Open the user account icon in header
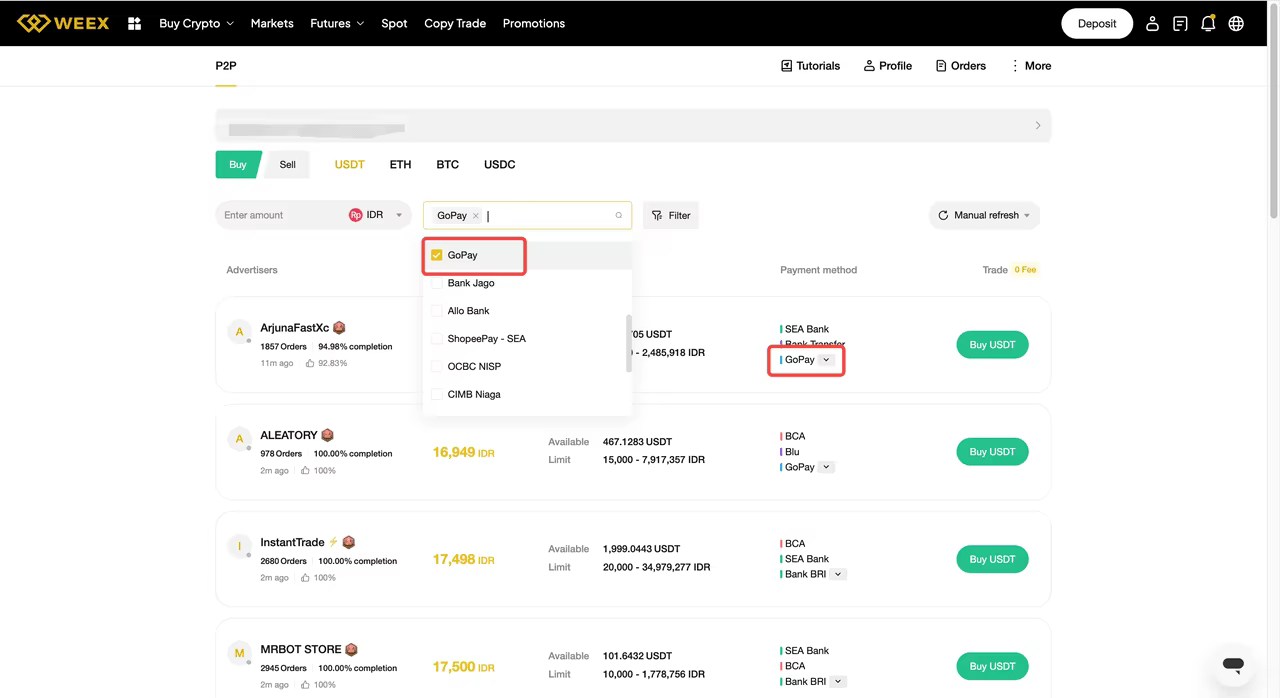Screen dimensions: 1280x698 (x=1152, y=23)
